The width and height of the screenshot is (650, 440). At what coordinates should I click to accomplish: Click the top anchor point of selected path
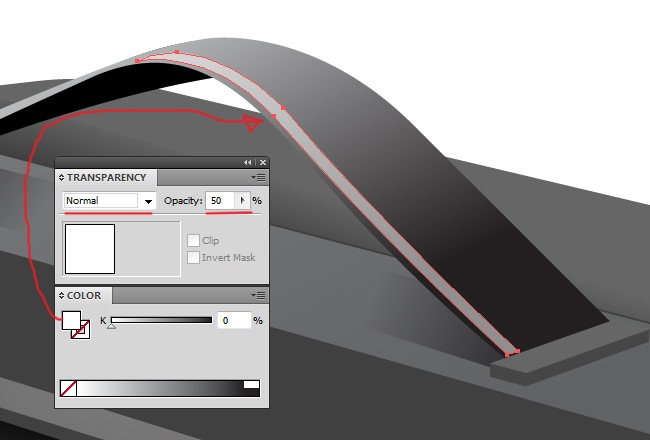coord(177,52)
